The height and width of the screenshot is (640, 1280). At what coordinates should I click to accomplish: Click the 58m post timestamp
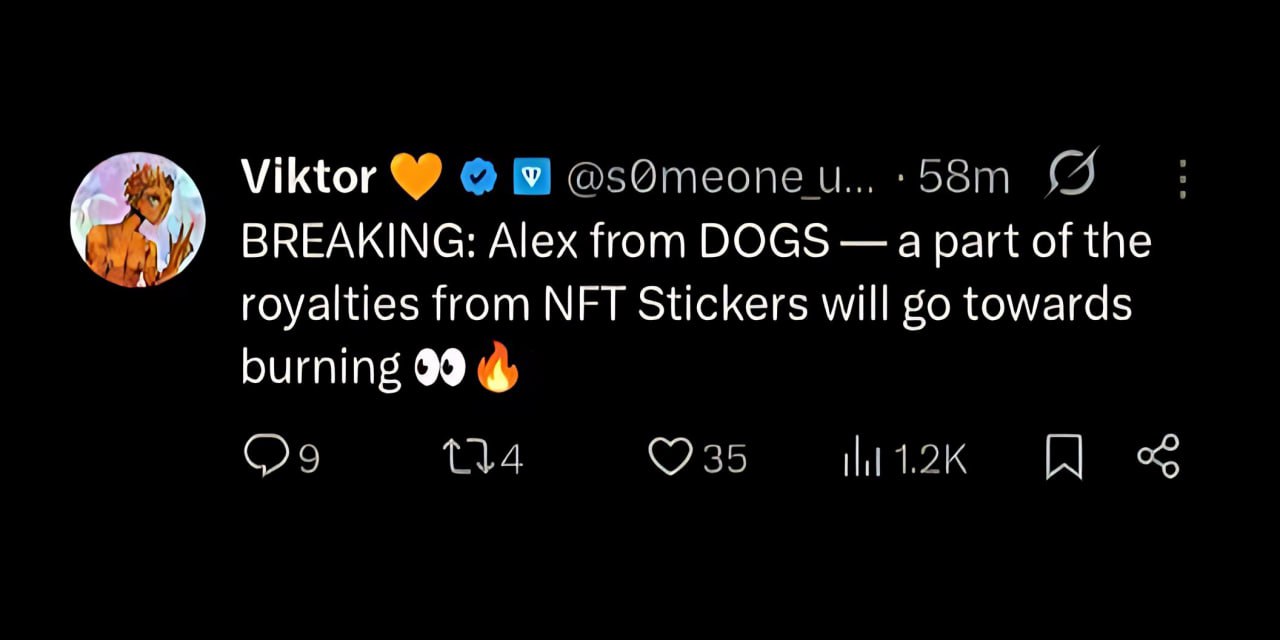pyautogui.click(x=962, y=178)
